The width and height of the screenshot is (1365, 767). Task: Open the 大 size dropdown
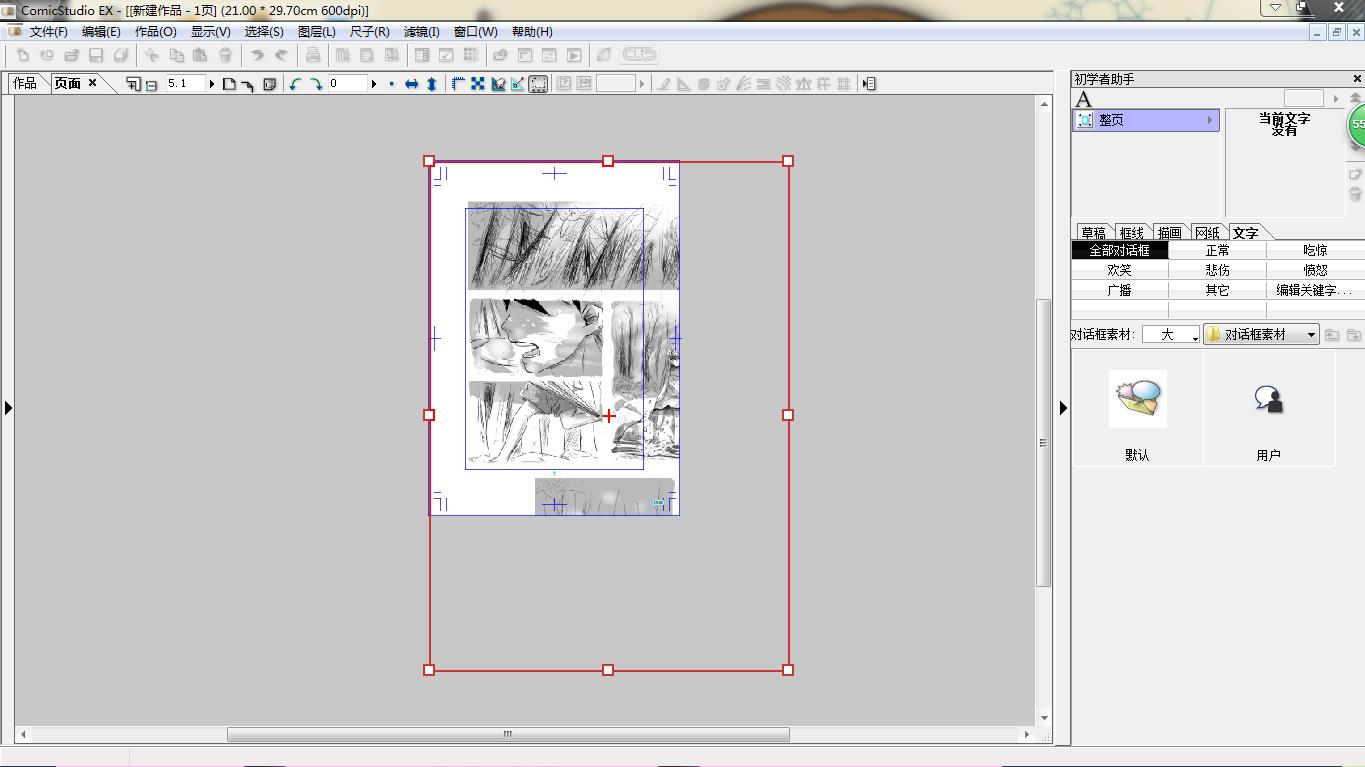pyautogui.click(x=1171, y=335)
